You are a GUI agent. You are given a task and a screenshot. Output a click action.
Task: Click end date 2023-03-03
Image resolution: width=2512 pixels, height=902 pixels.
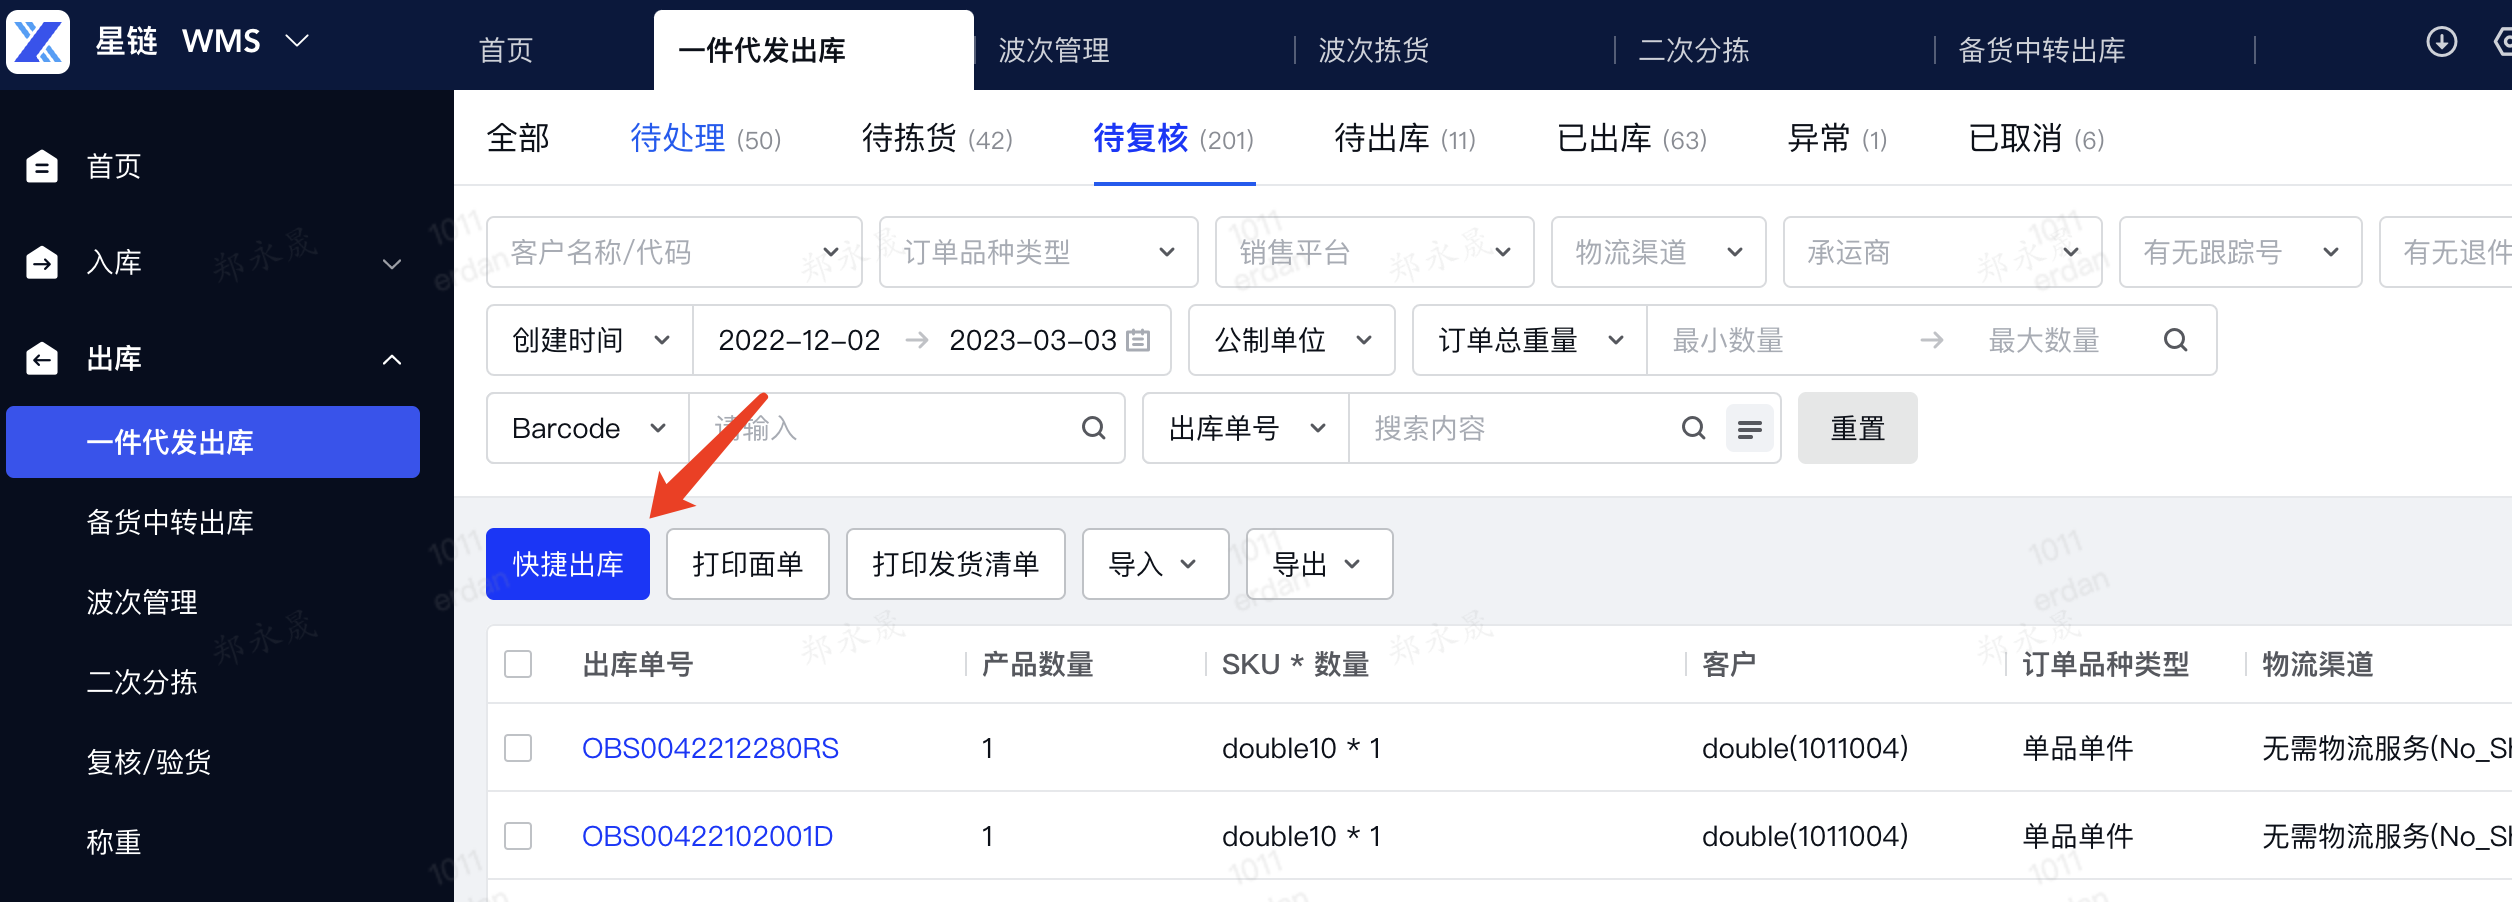[1033, 341]
